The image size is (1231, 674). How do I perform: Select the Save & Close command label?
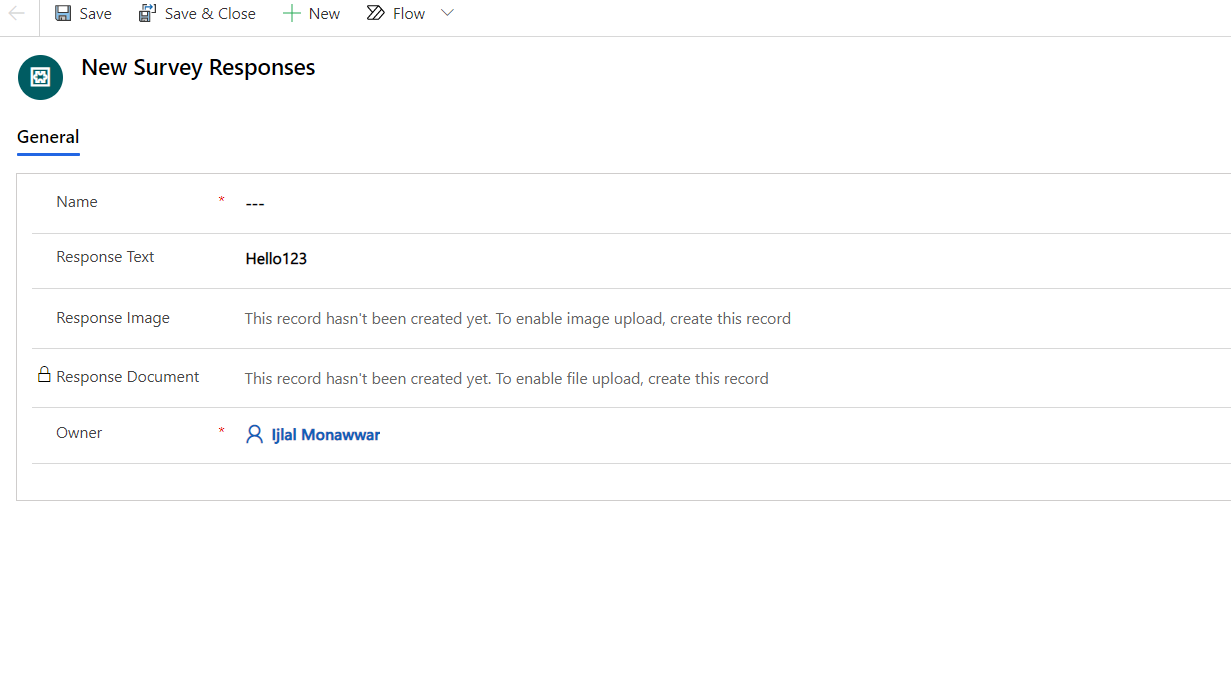coord(210,13)
